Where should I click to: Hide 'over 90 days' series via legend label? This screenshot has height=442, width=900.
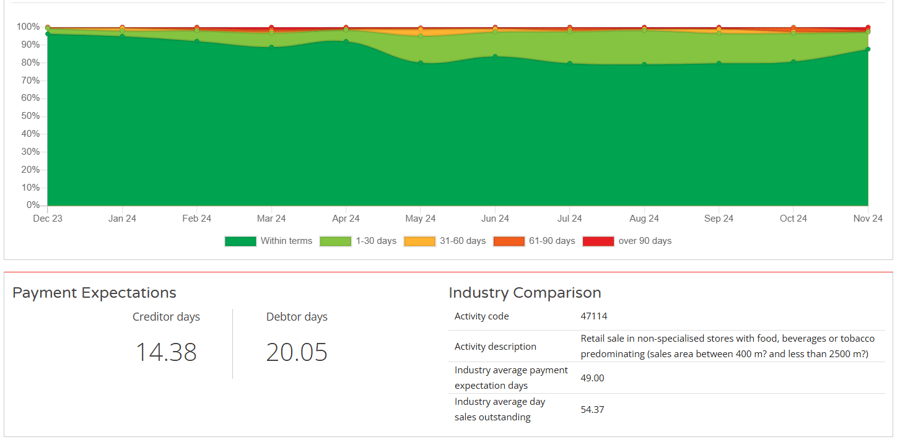(644, 241)
